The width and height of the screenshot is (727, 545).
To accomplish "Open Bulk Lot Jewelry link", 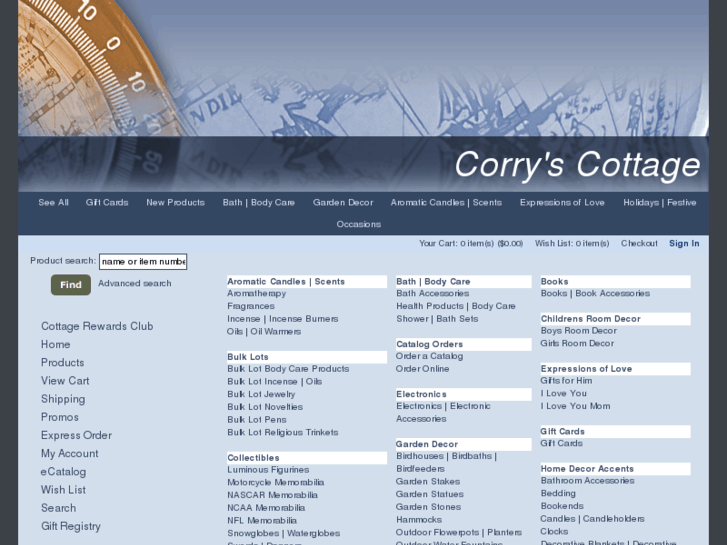I will pyautogui.click(x=261, y=394).
